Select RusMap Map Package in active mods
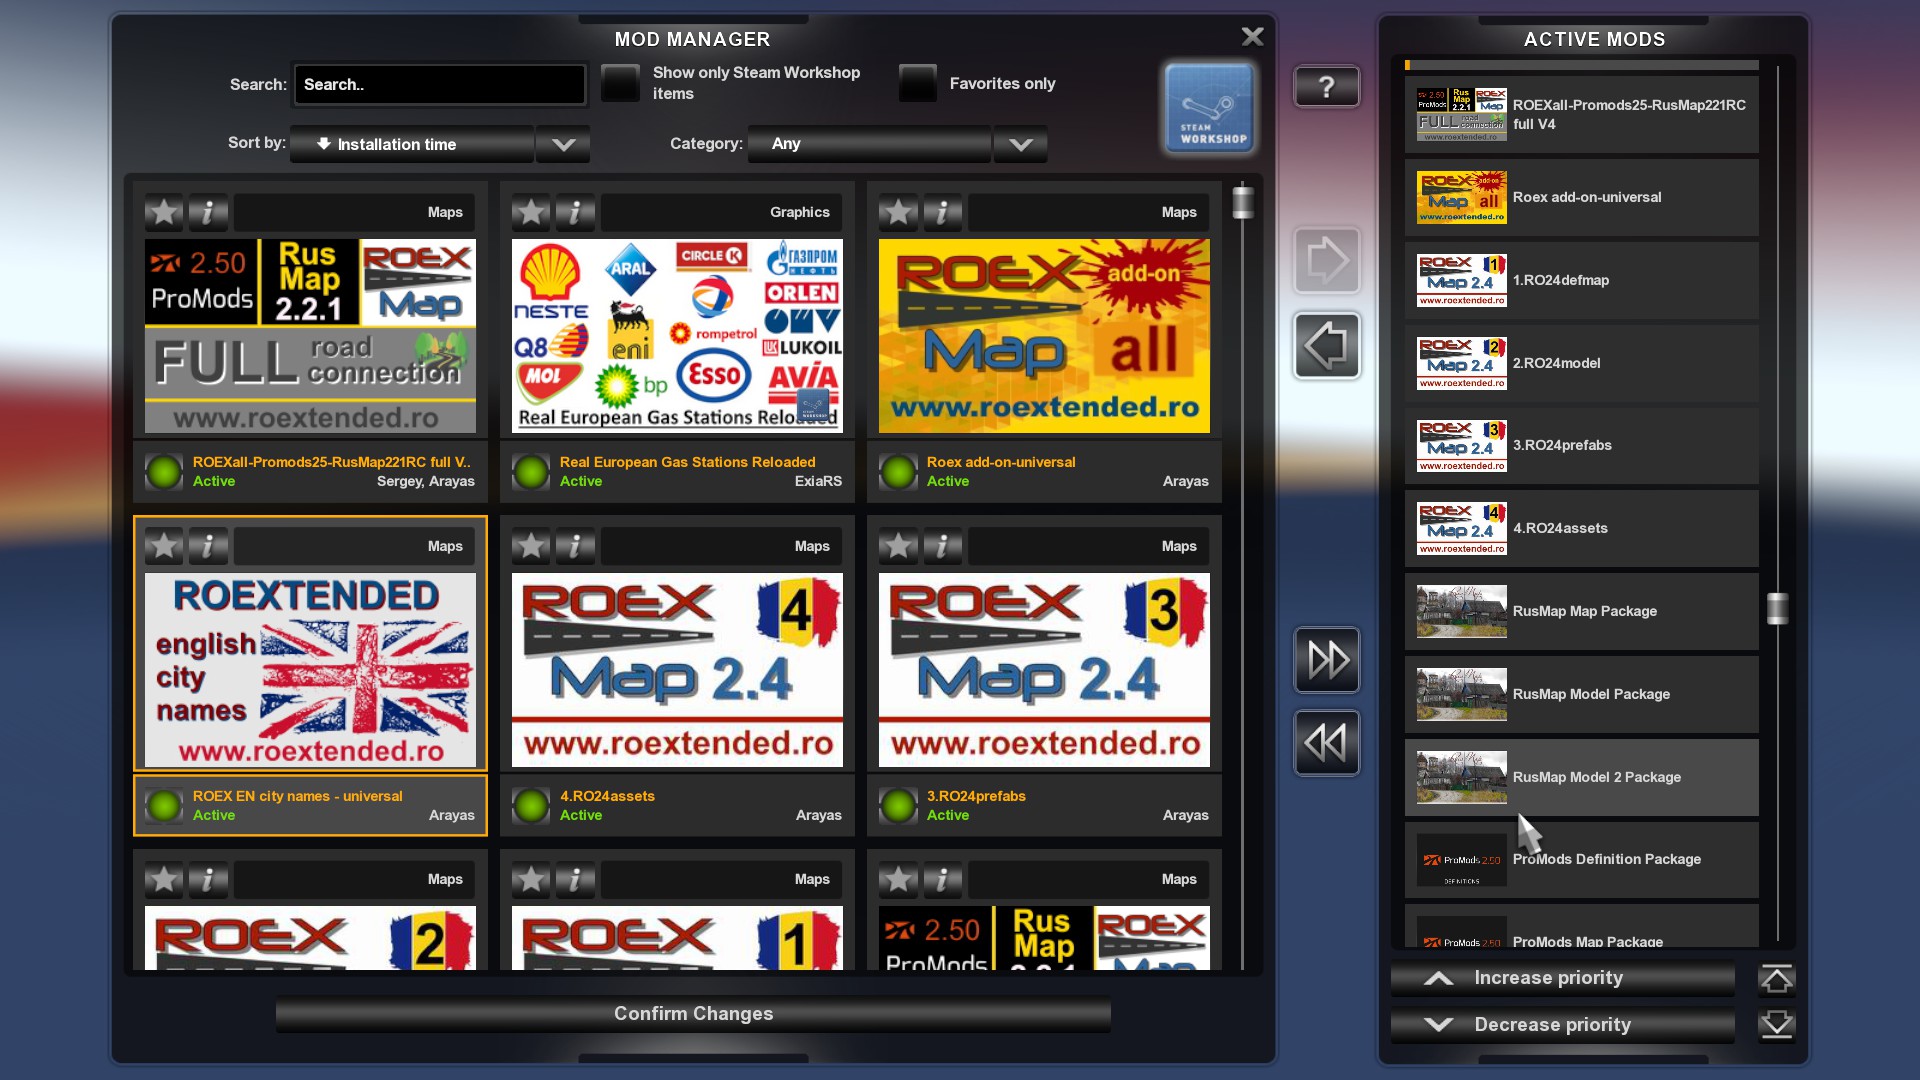 (1581, 611)
